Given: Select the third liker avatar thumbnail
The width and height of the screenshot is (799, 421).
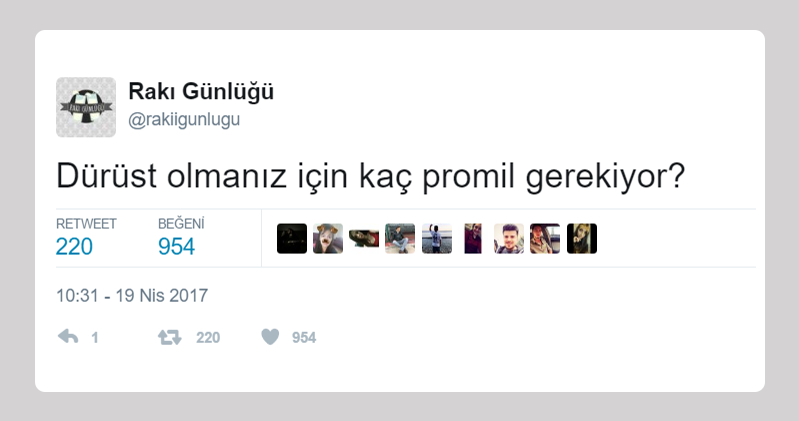Looking at the screenshot, I should pos(364,239).
